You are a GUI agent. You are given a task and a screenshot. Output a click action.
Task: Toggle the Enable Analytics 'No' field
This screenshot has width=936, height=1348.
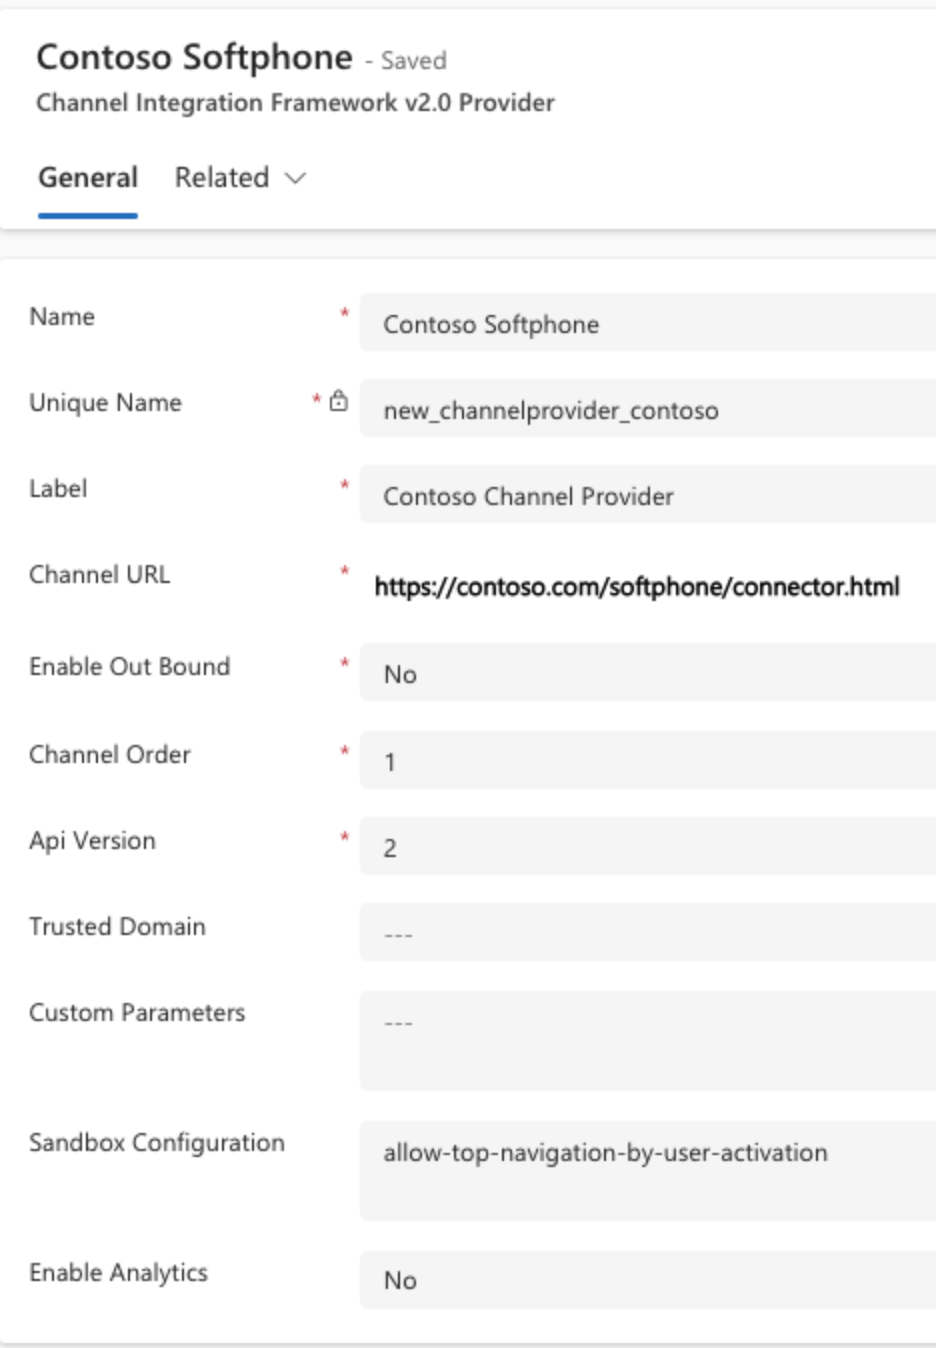point(648,1279)
